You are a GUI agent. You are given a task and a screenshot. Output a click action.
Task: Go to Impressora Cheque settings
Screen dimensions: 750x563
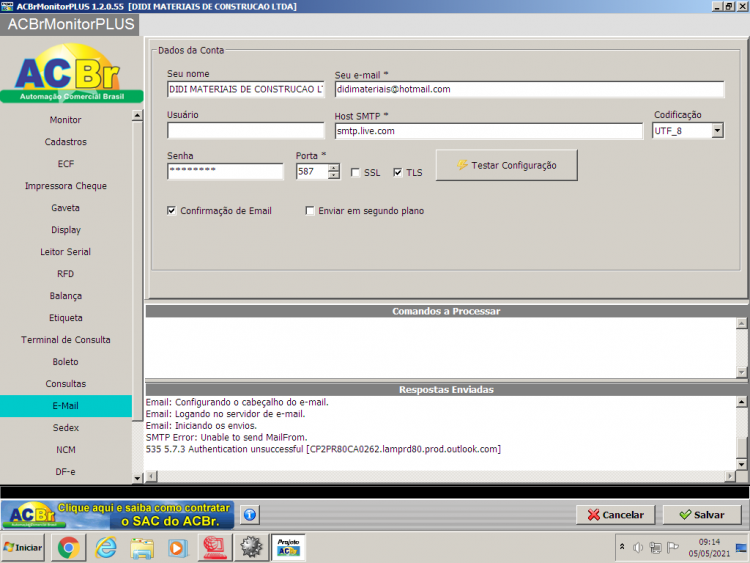(66, 186)
